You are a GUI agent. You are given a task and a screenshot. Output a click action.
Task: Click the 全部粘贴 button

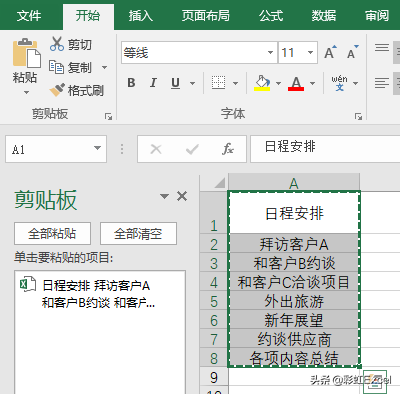pos(52,233)
